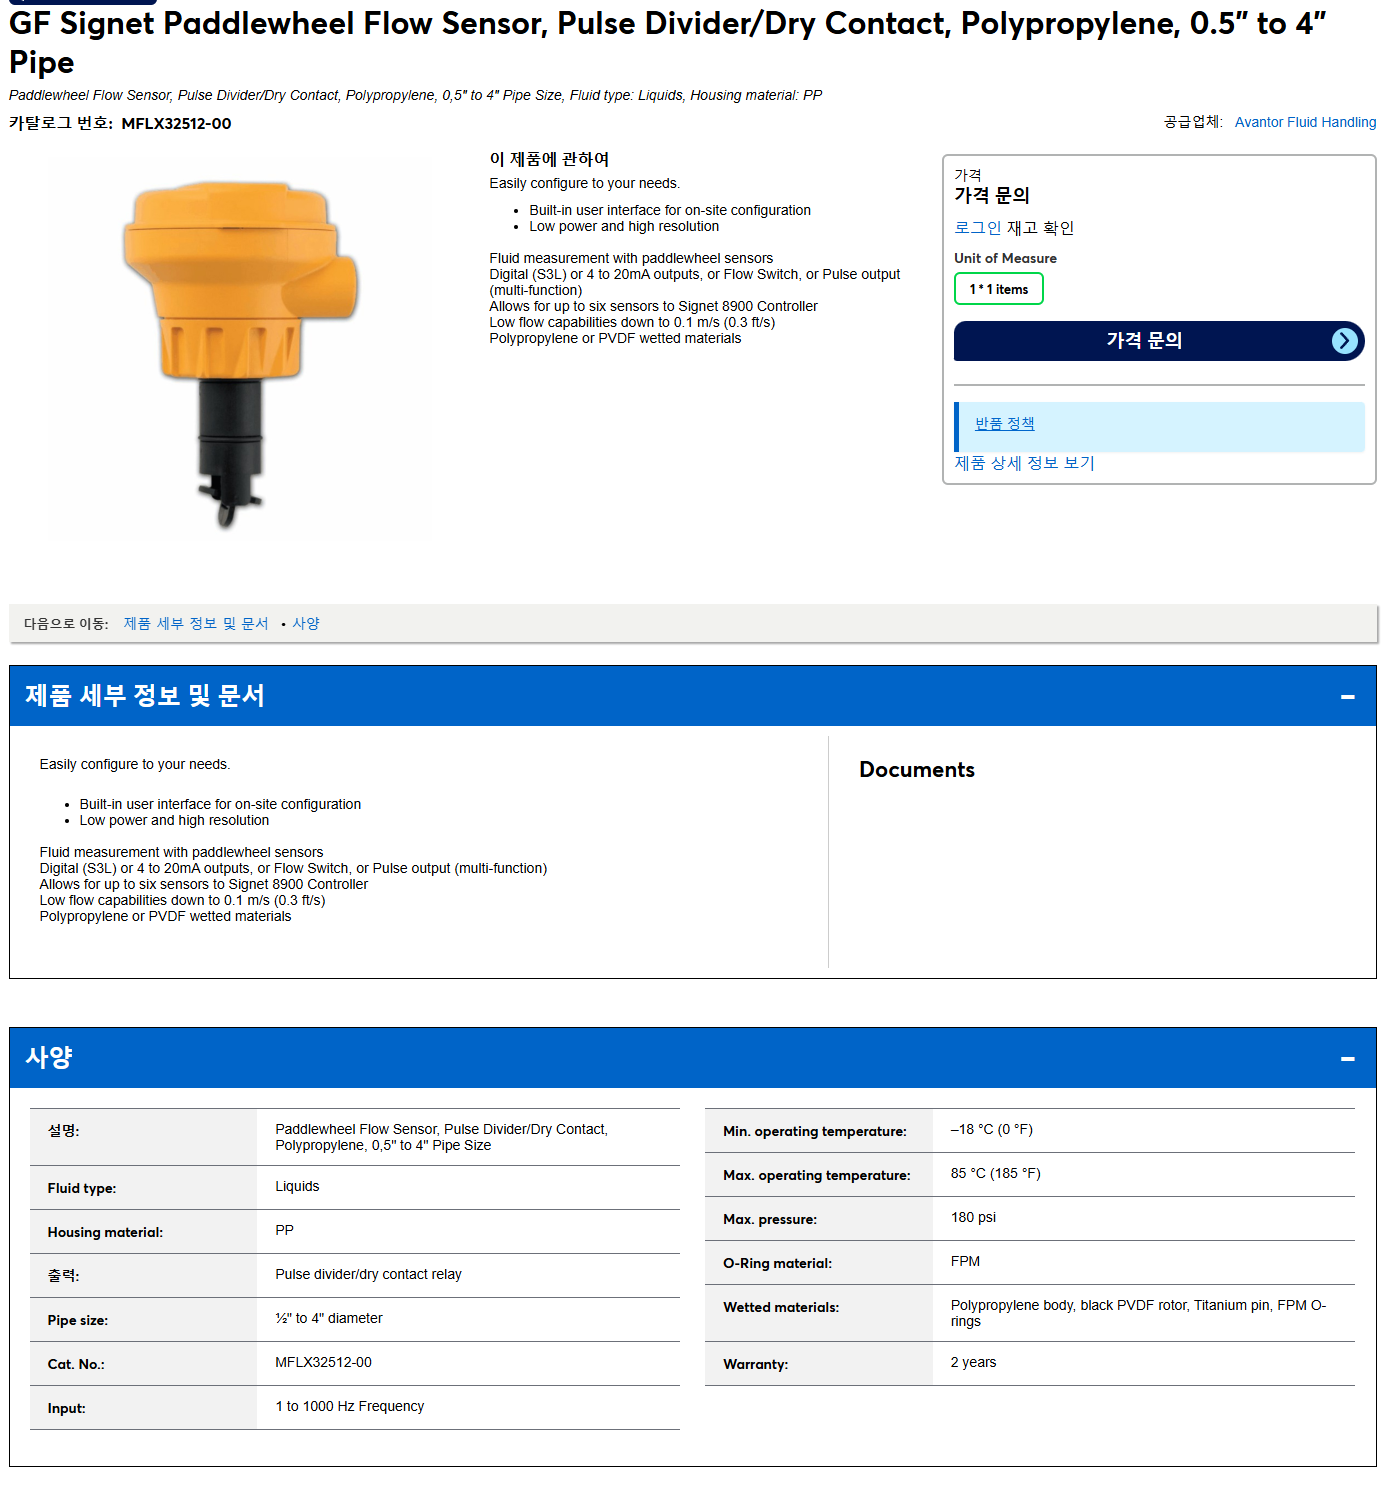Click the Wetted materials value text

(x=1138, y=1314)
